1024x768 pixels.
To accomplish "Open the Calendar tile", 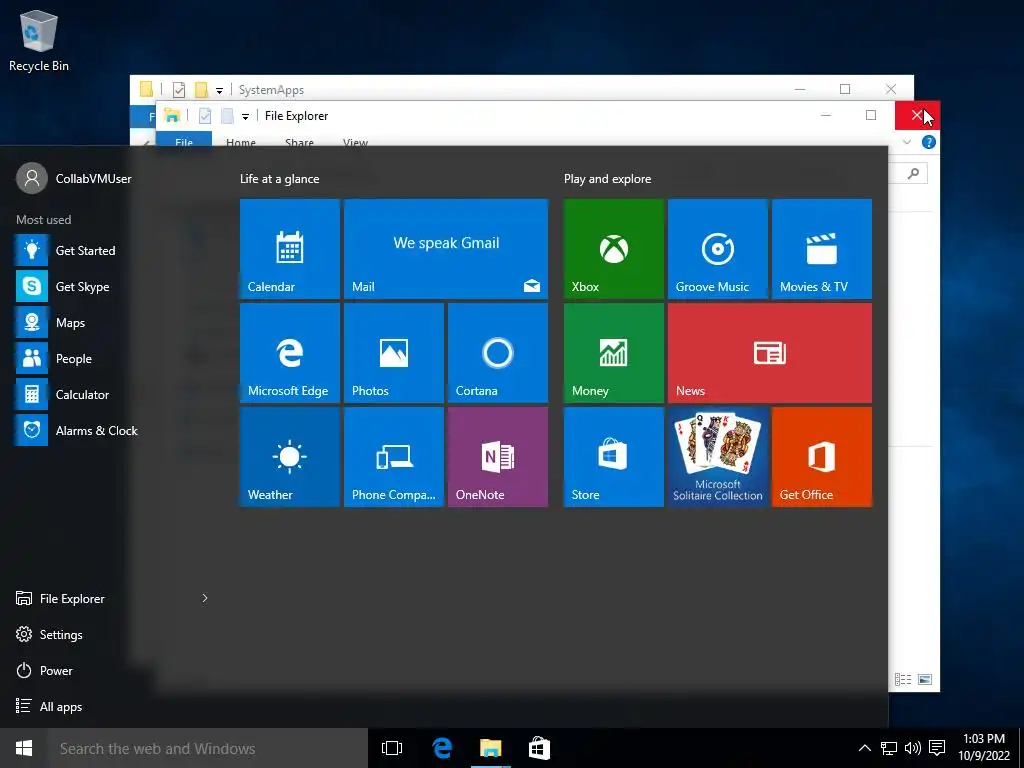I will coord(290,249).
